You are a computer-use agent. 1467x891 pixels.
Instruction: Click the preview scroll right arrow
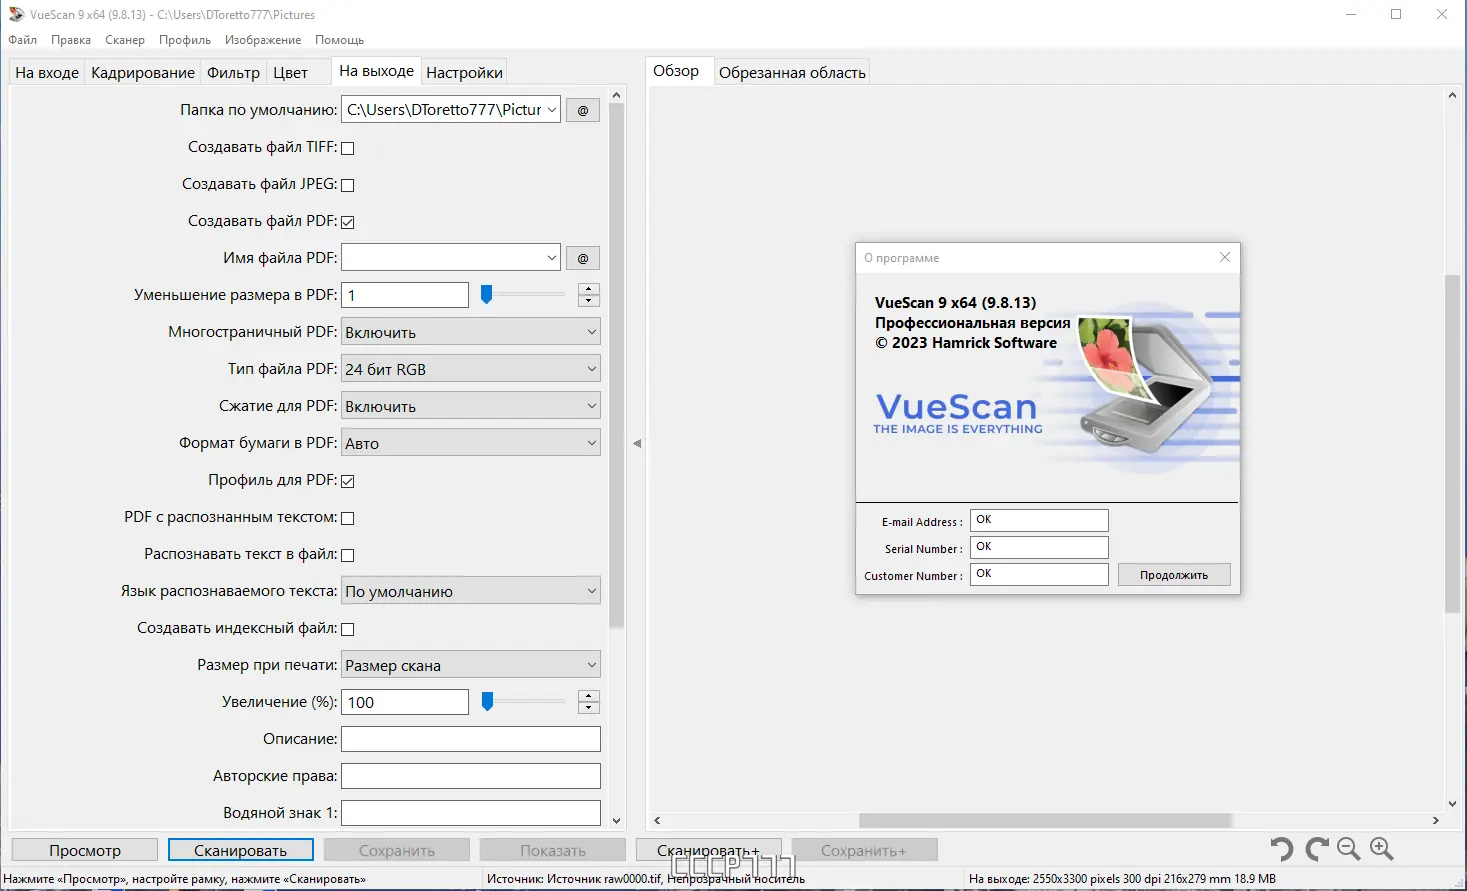pos(1435,820)
